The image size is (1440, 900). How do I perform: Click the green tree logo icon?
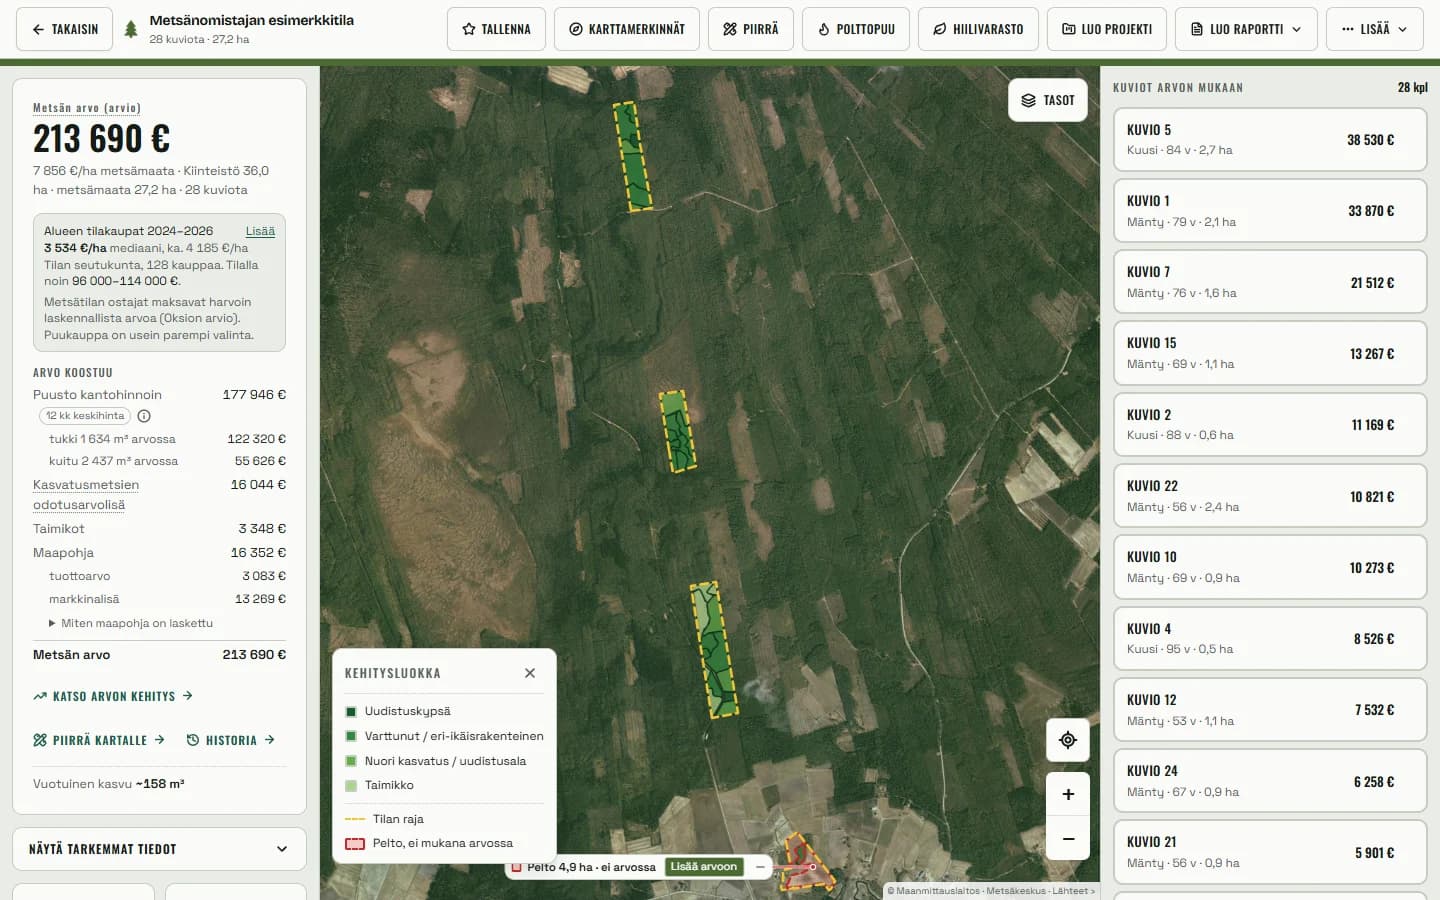click(x=131, y=29)
